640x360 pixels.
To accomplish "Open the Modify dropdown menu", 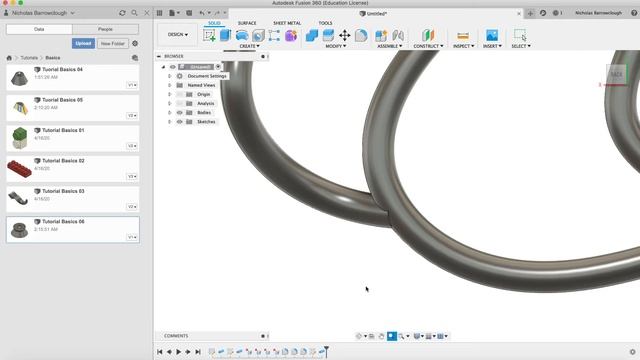I will coord(336,46).
